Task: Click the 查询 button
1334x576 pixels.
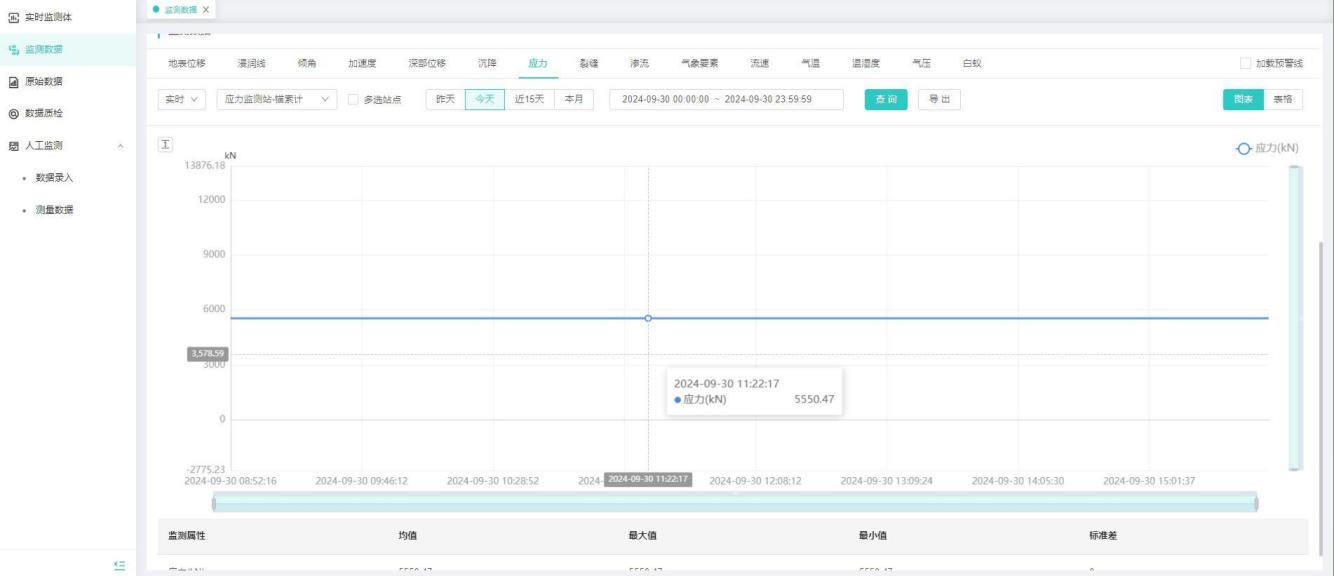Action: coord(886,100)
